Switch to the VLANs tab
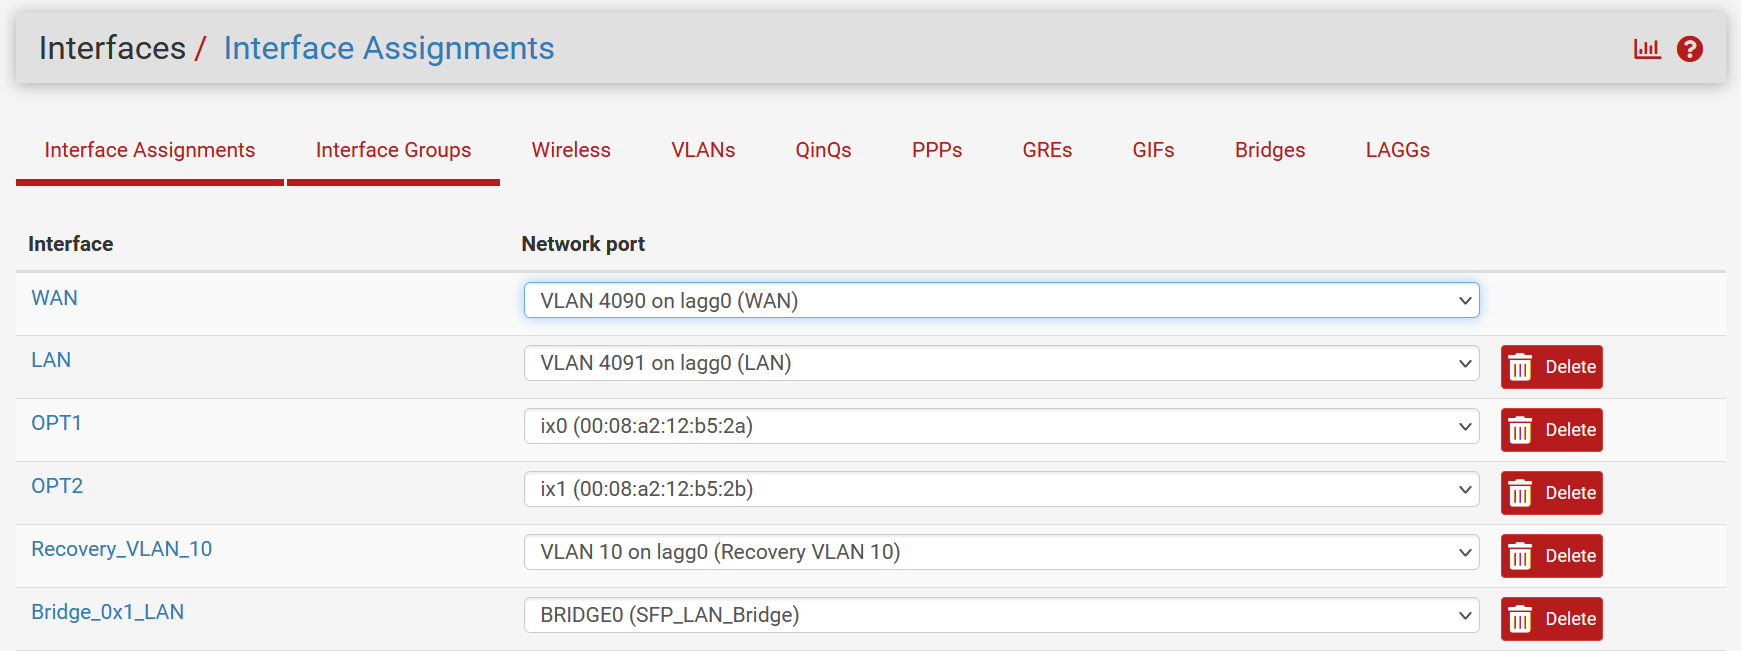The width and height of the screenshot is (1741, 651). point(703,150)
